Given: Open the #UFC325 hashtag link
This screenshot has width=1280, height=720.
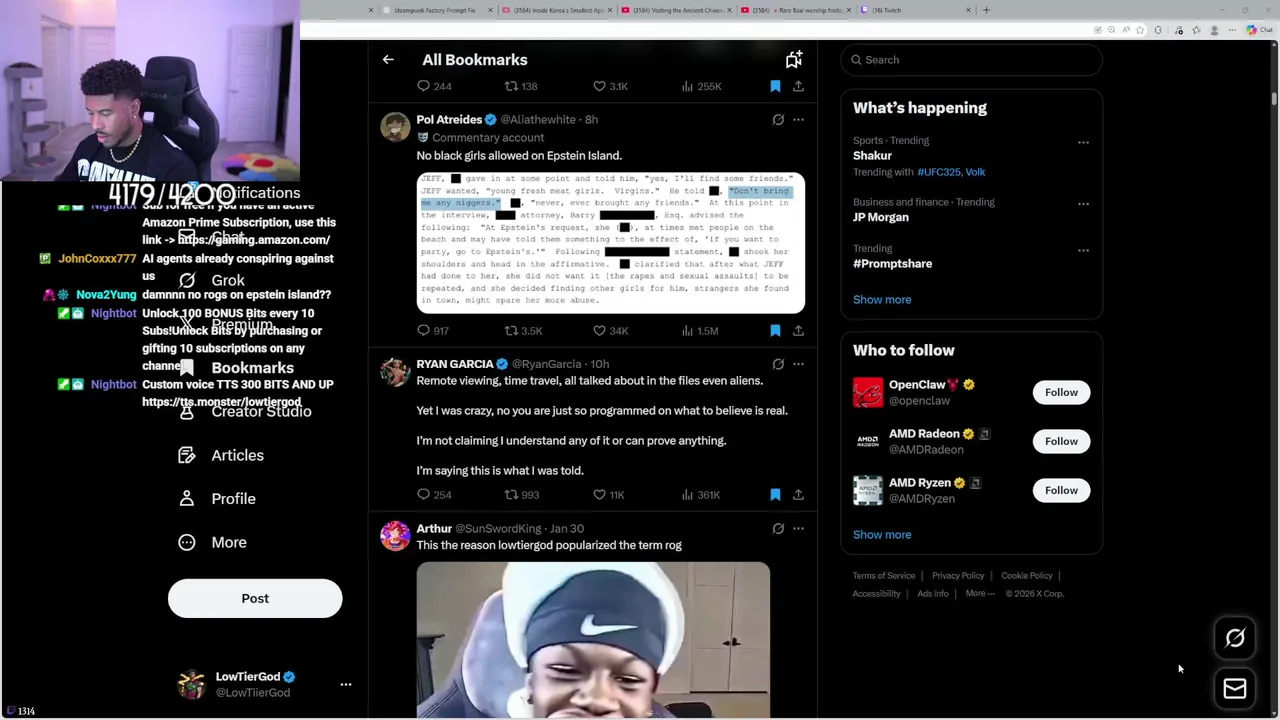Looking at the screenshot, I should [938, 172].
